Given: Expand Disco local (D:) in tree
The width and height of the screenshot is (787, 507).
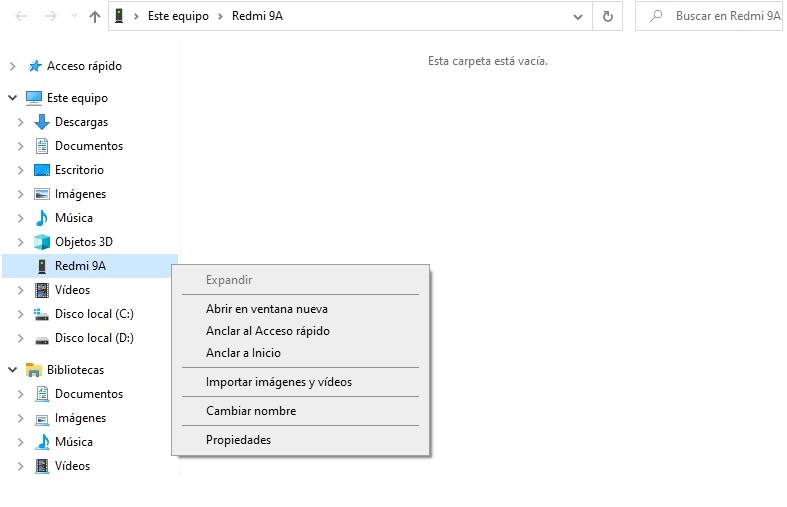Looking at the screenshot, I should 20,338.
